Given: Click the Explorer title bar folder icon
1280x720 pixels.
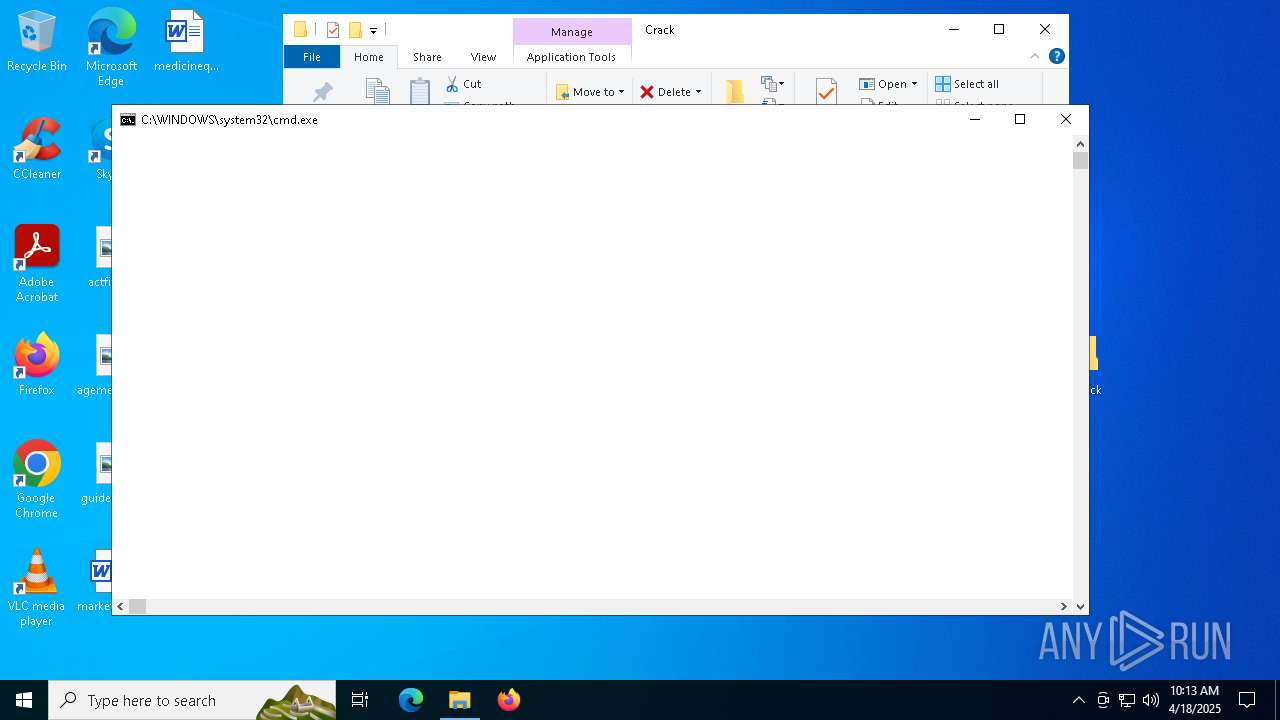Looking at the screenshot, I should click(300, 30).
